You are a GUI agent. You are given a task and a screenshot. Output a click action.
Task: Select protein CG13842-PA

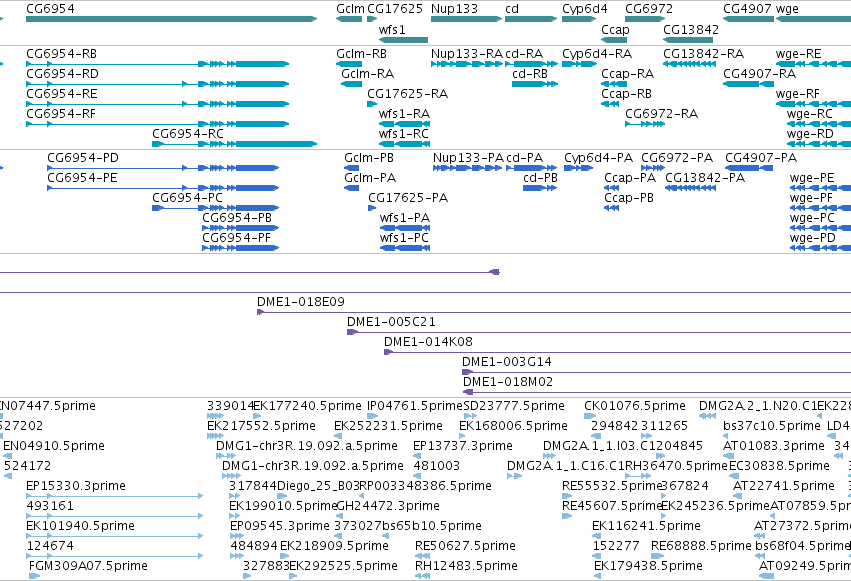pos(690,188)
